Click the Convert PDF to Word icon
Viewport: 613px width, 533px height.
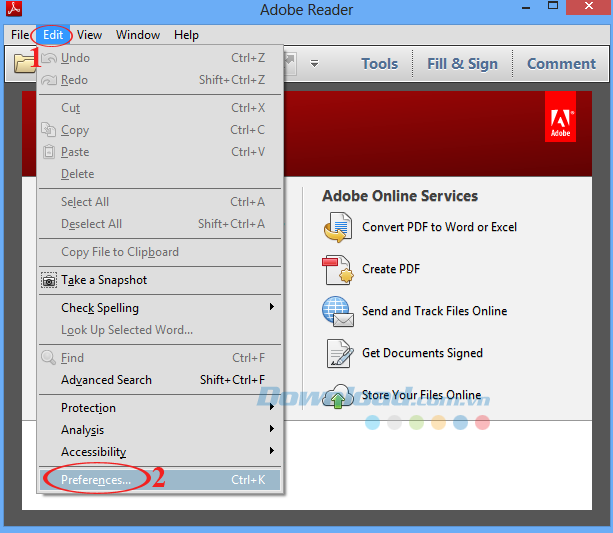click(338, 227)
